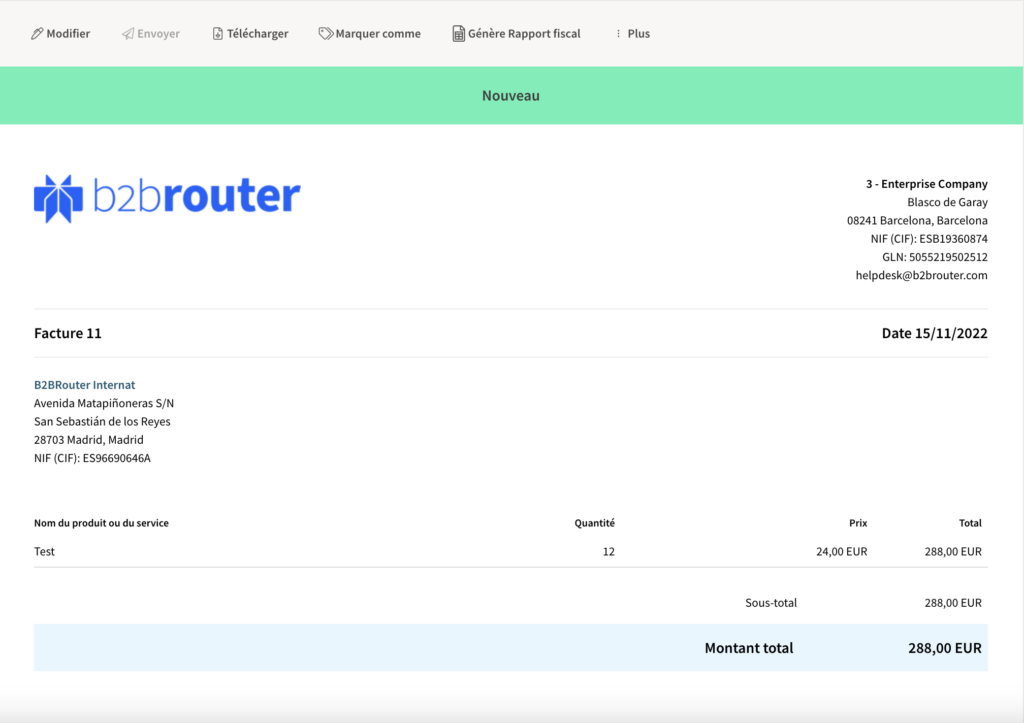Click the Prix column header

(x=858, y=522)
